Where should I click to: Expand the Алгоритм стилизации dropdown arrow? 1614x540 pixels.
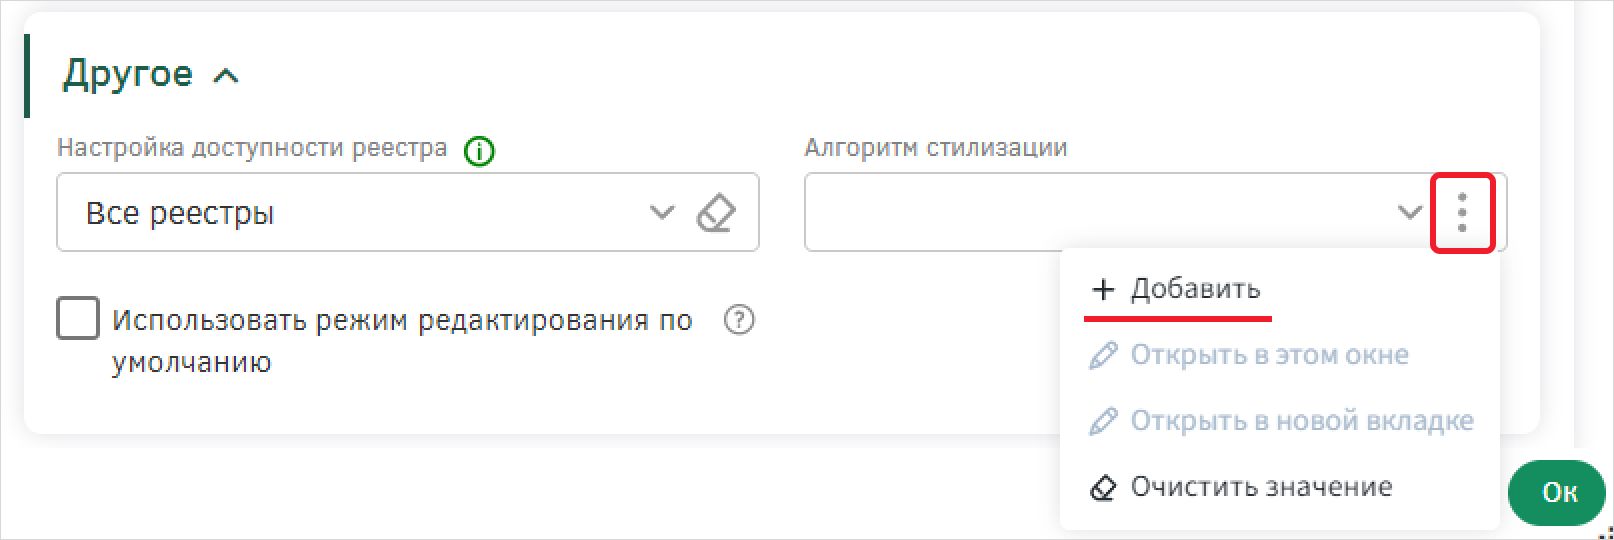[1410, 213]
